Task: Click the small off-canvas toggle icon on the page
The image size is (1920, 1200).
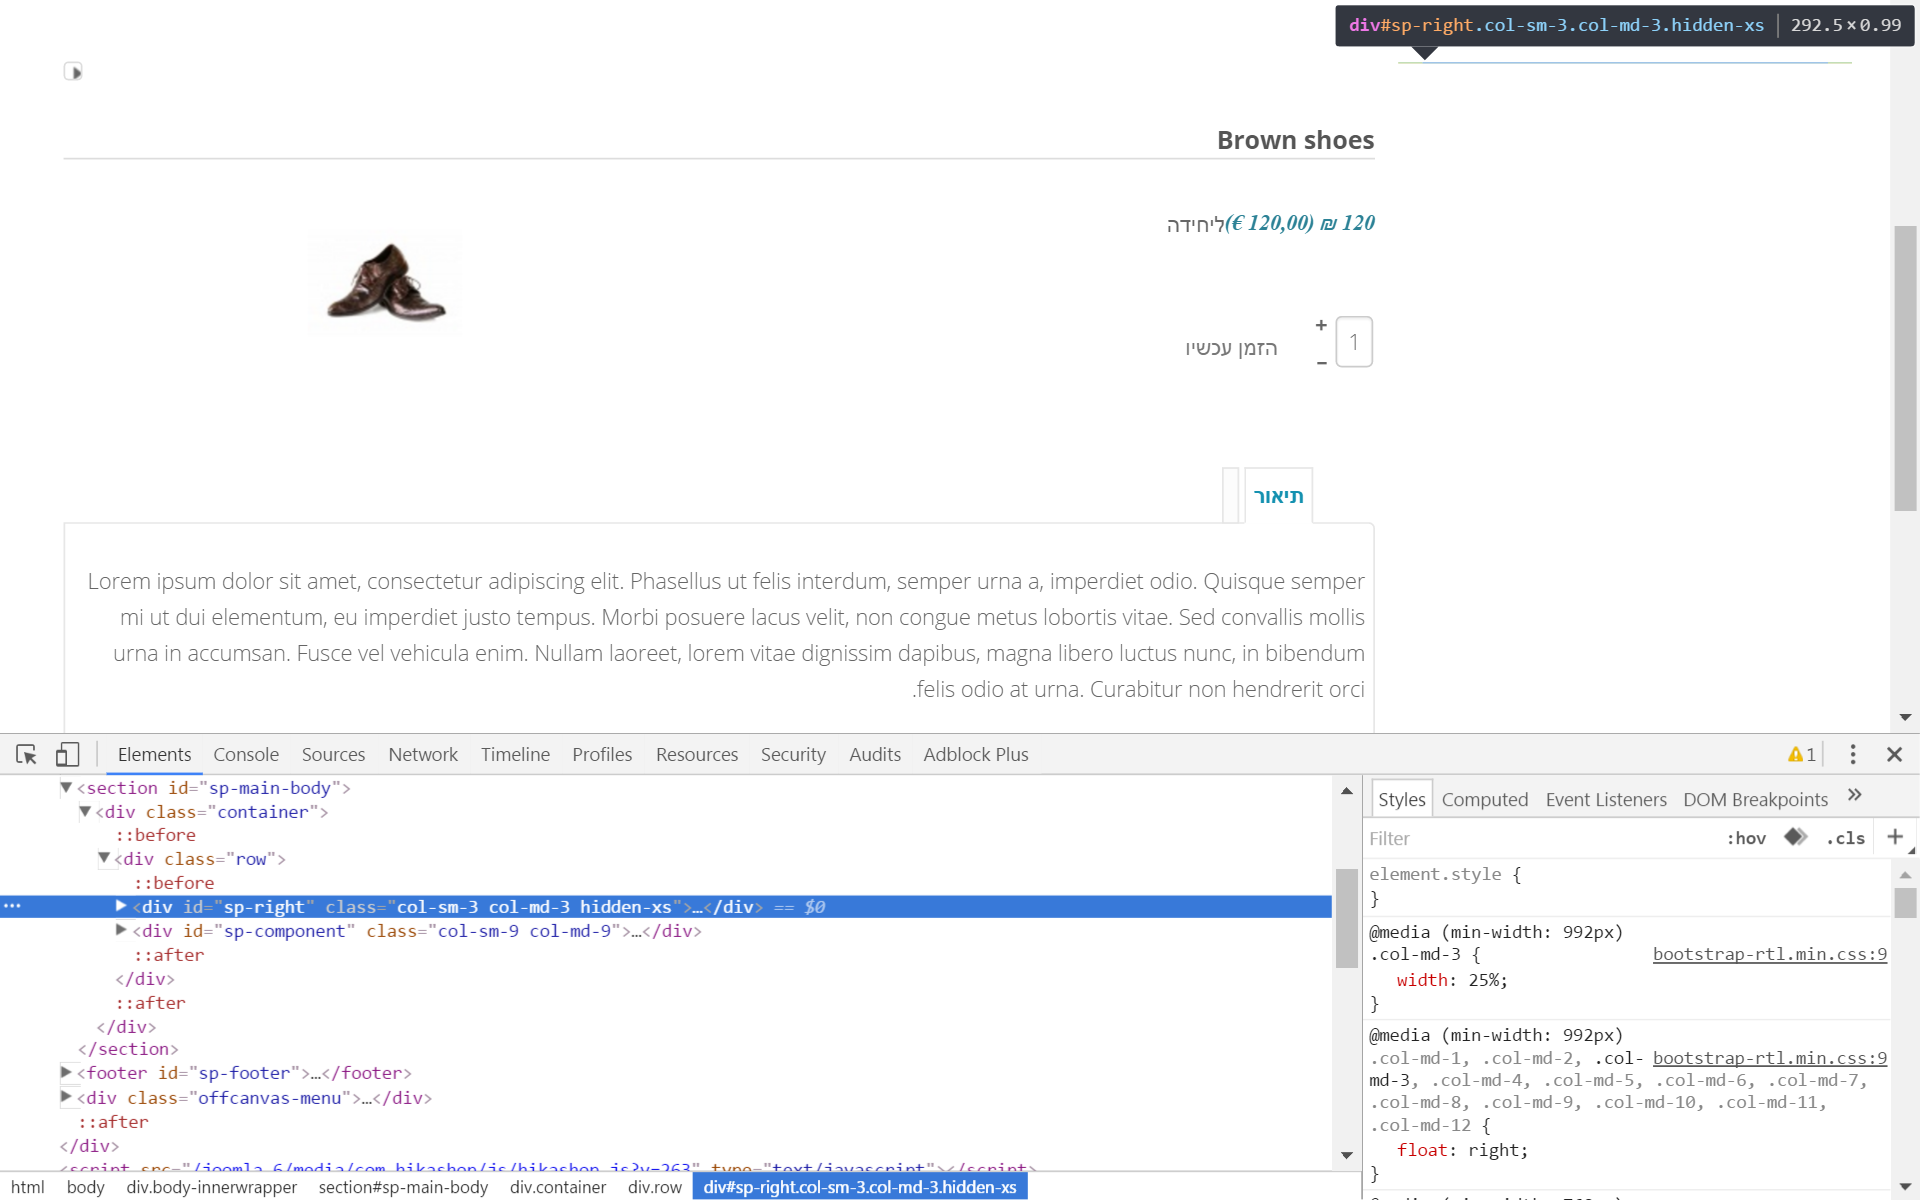Action: (73, 71)
